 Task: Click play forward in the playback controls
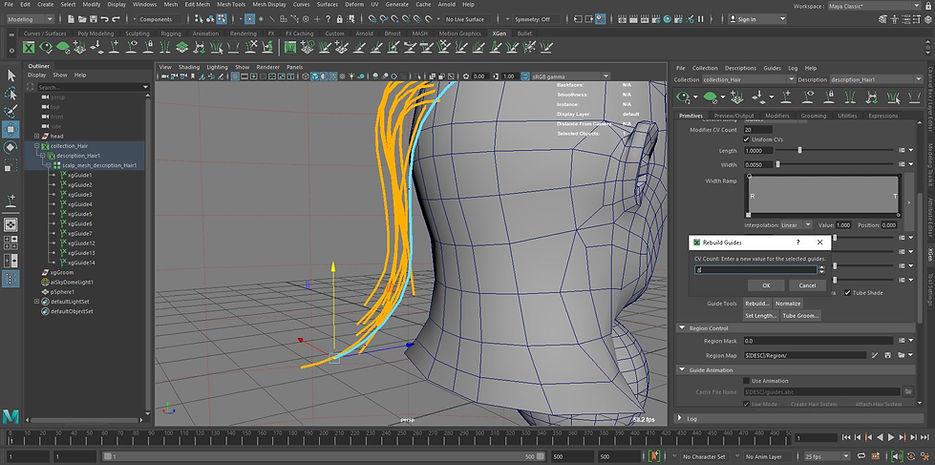point(891,438)
